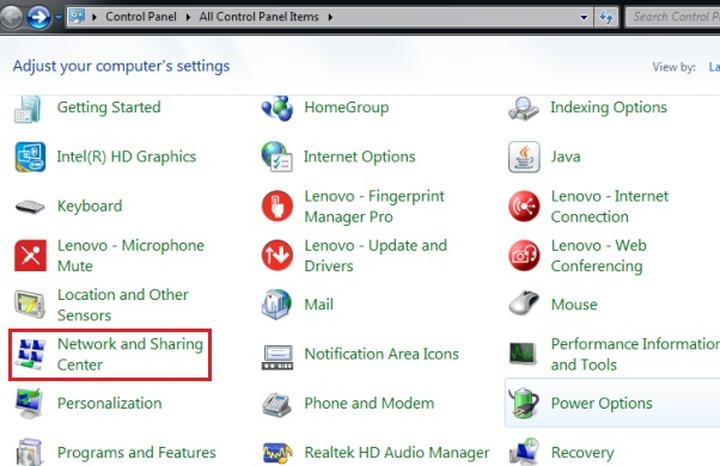The width and height of the screenshot is (720, 466).
Task: Click the Control Panel icon in address bar
Action: pyautogui.click(x=77, y=17)
